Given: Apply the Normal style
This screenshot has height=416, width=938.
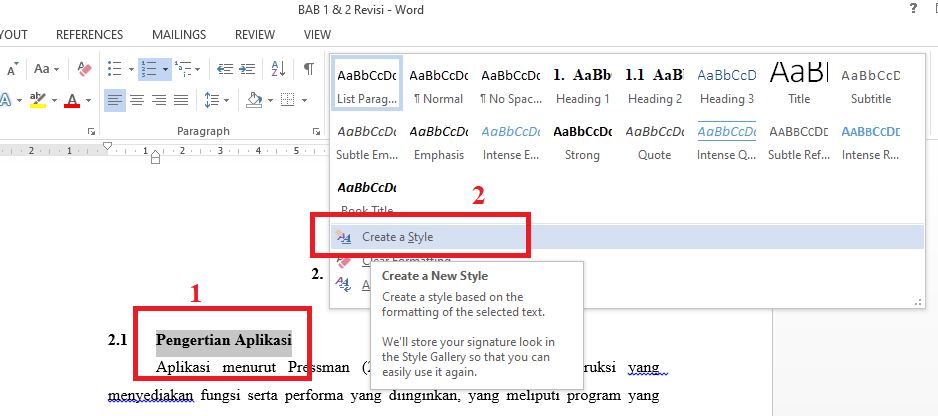Looking at the screenshot, I should pyautogui.click(x=439, y=84).
